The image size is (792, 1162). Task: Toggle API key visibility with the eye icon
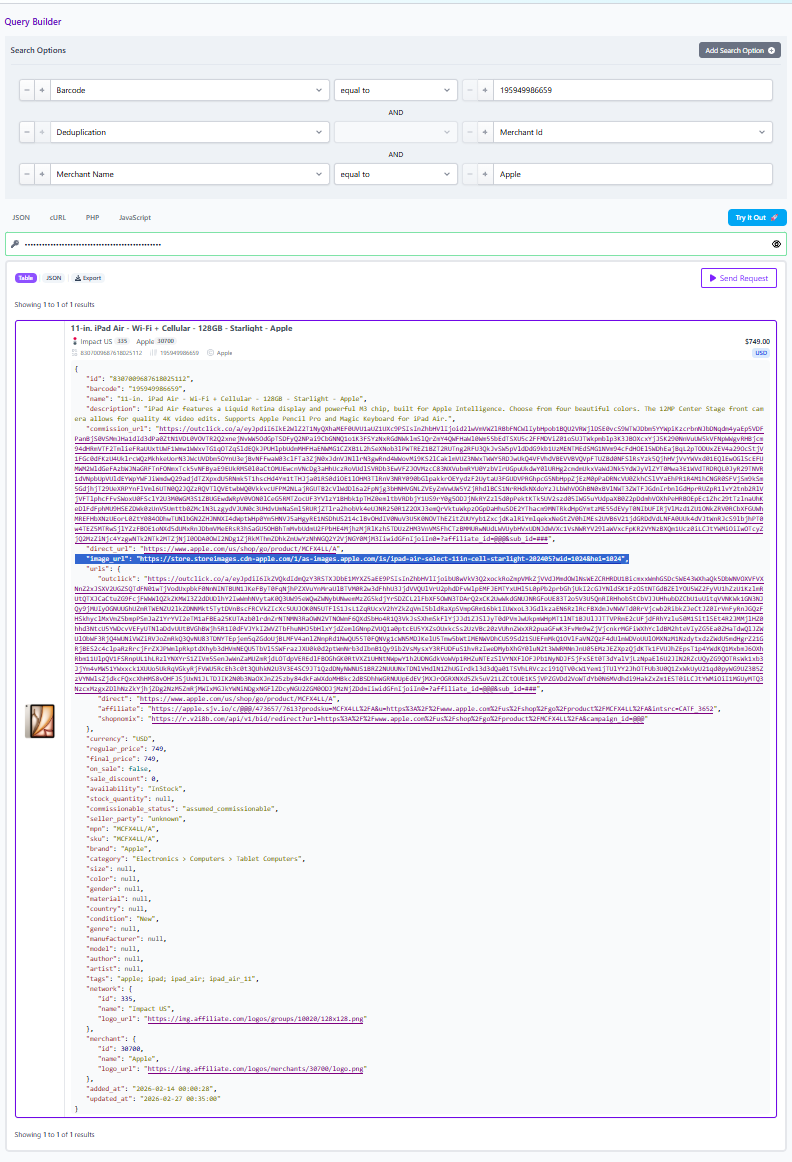pyautogui.click(x=777, y=244)
